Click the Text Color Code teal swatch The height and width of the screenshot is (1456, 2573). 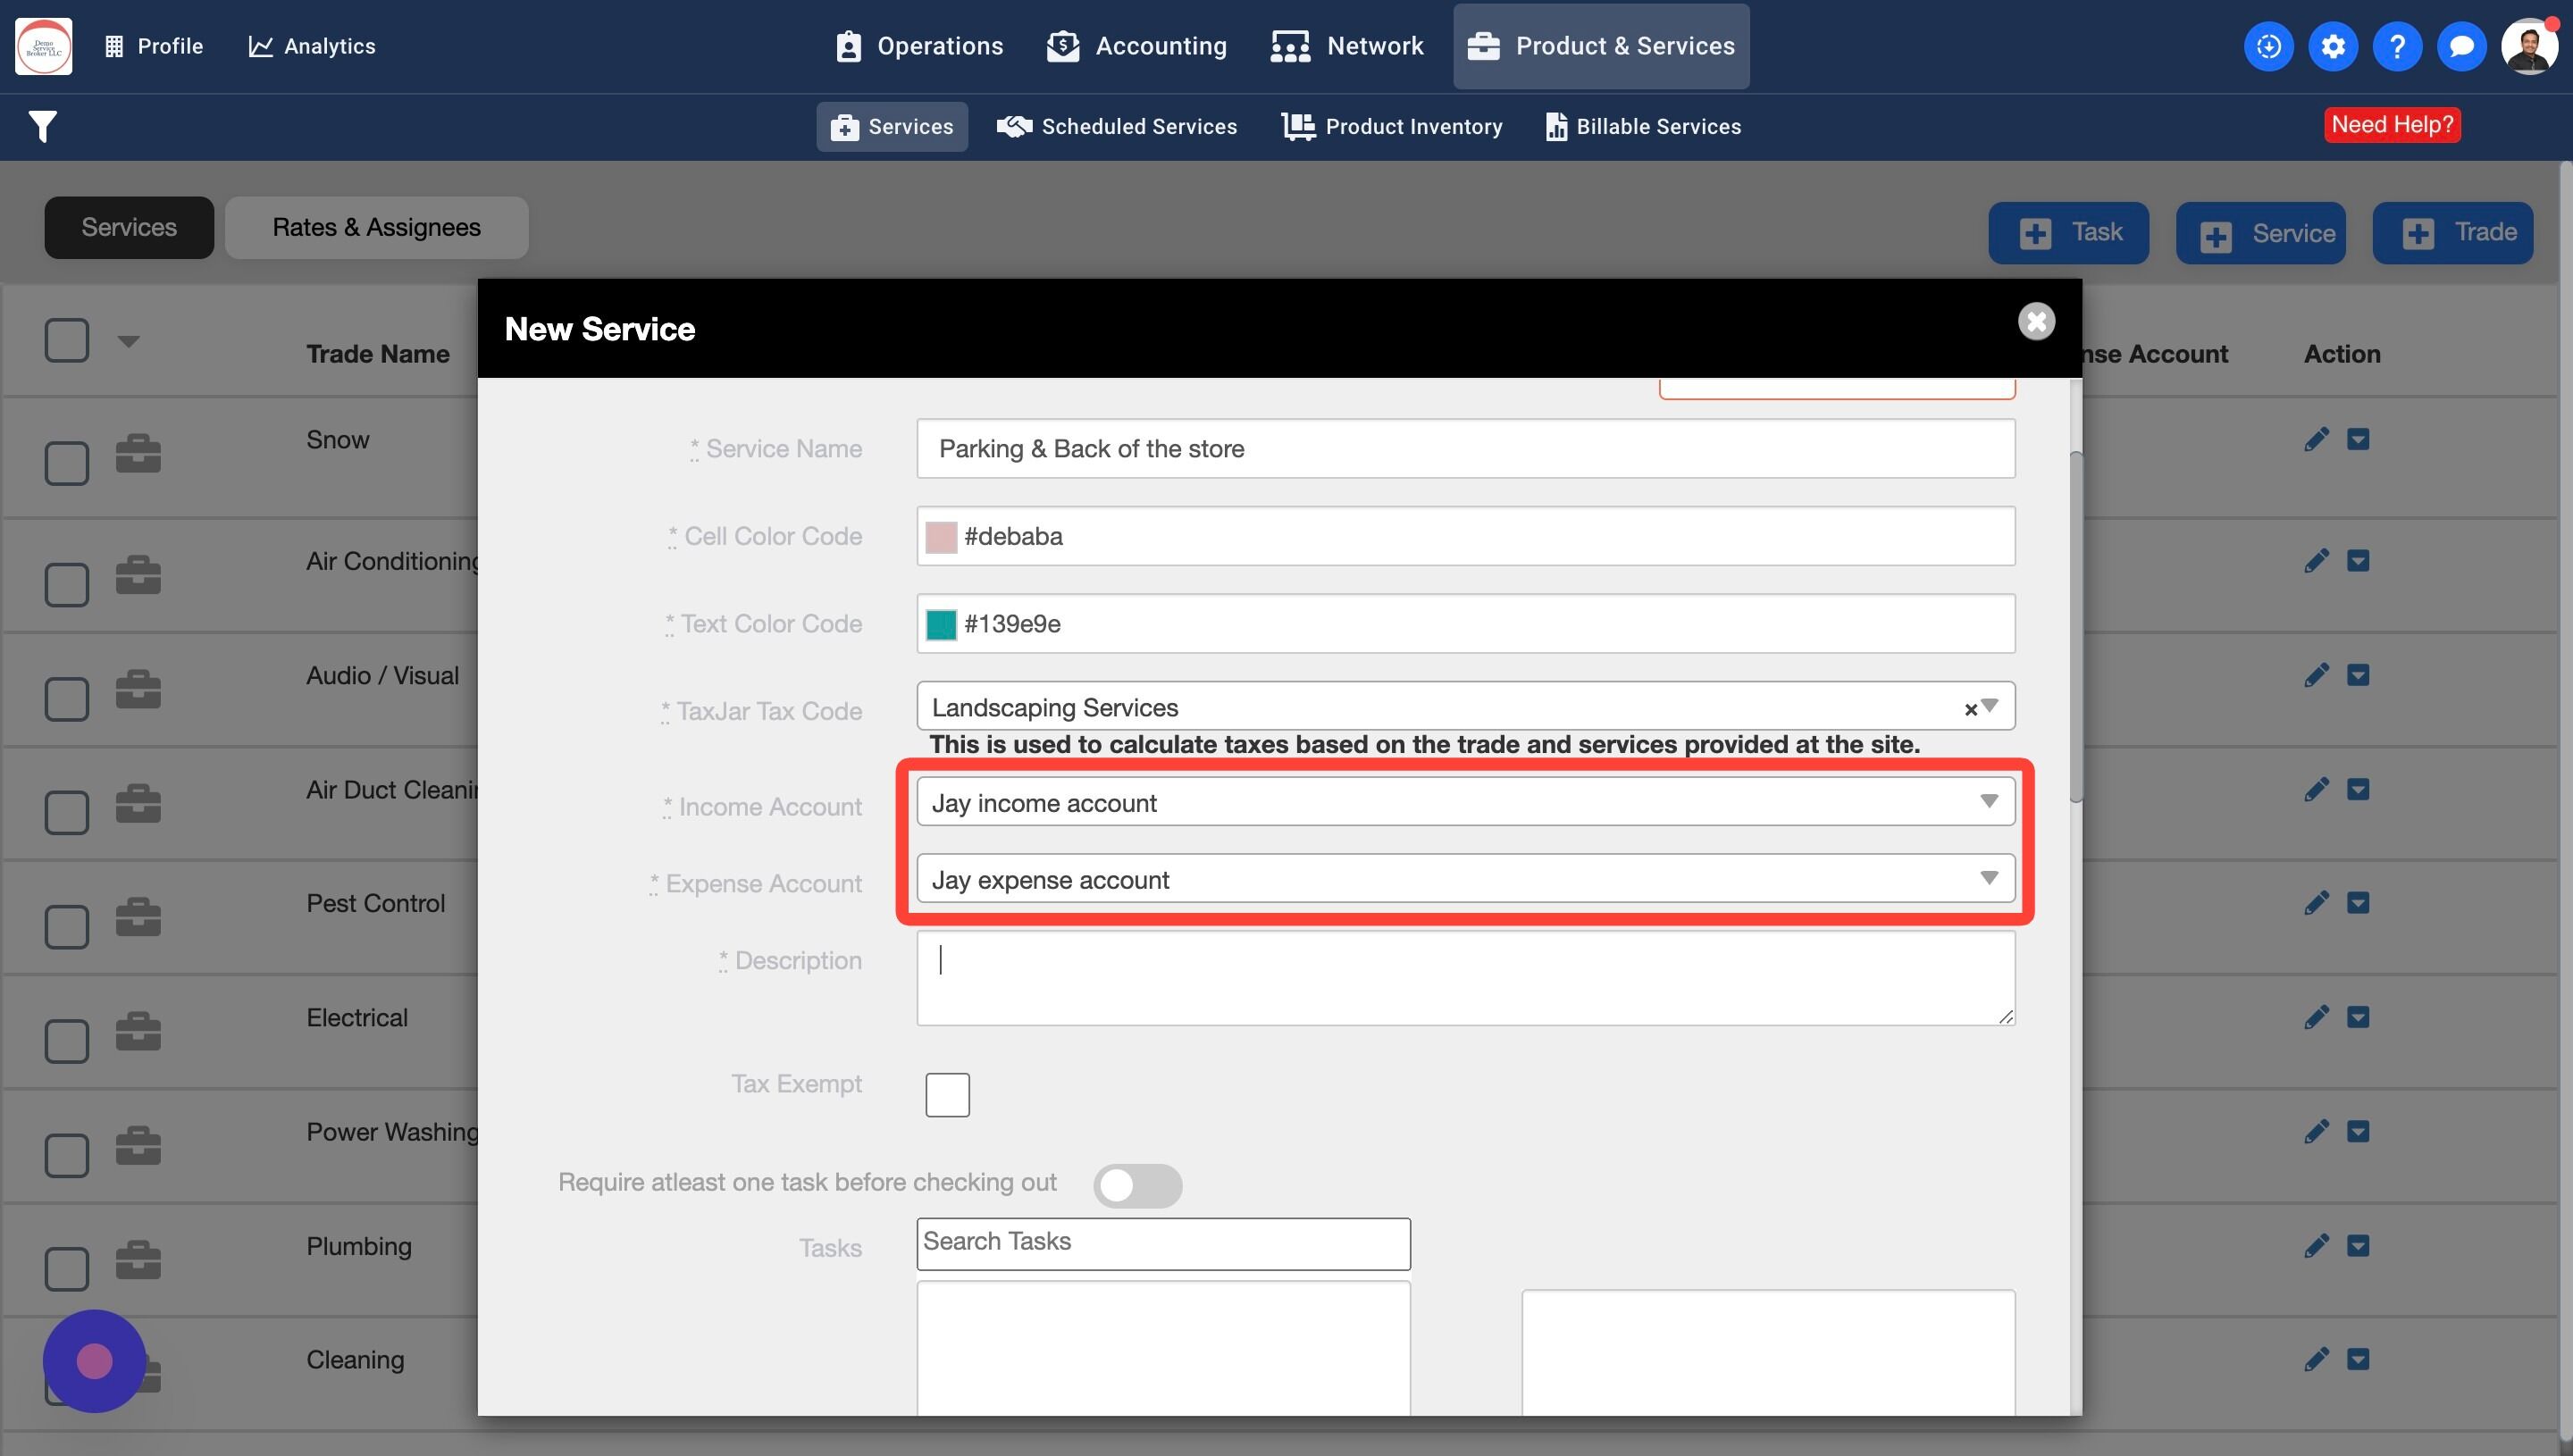(x=941, y=624)
